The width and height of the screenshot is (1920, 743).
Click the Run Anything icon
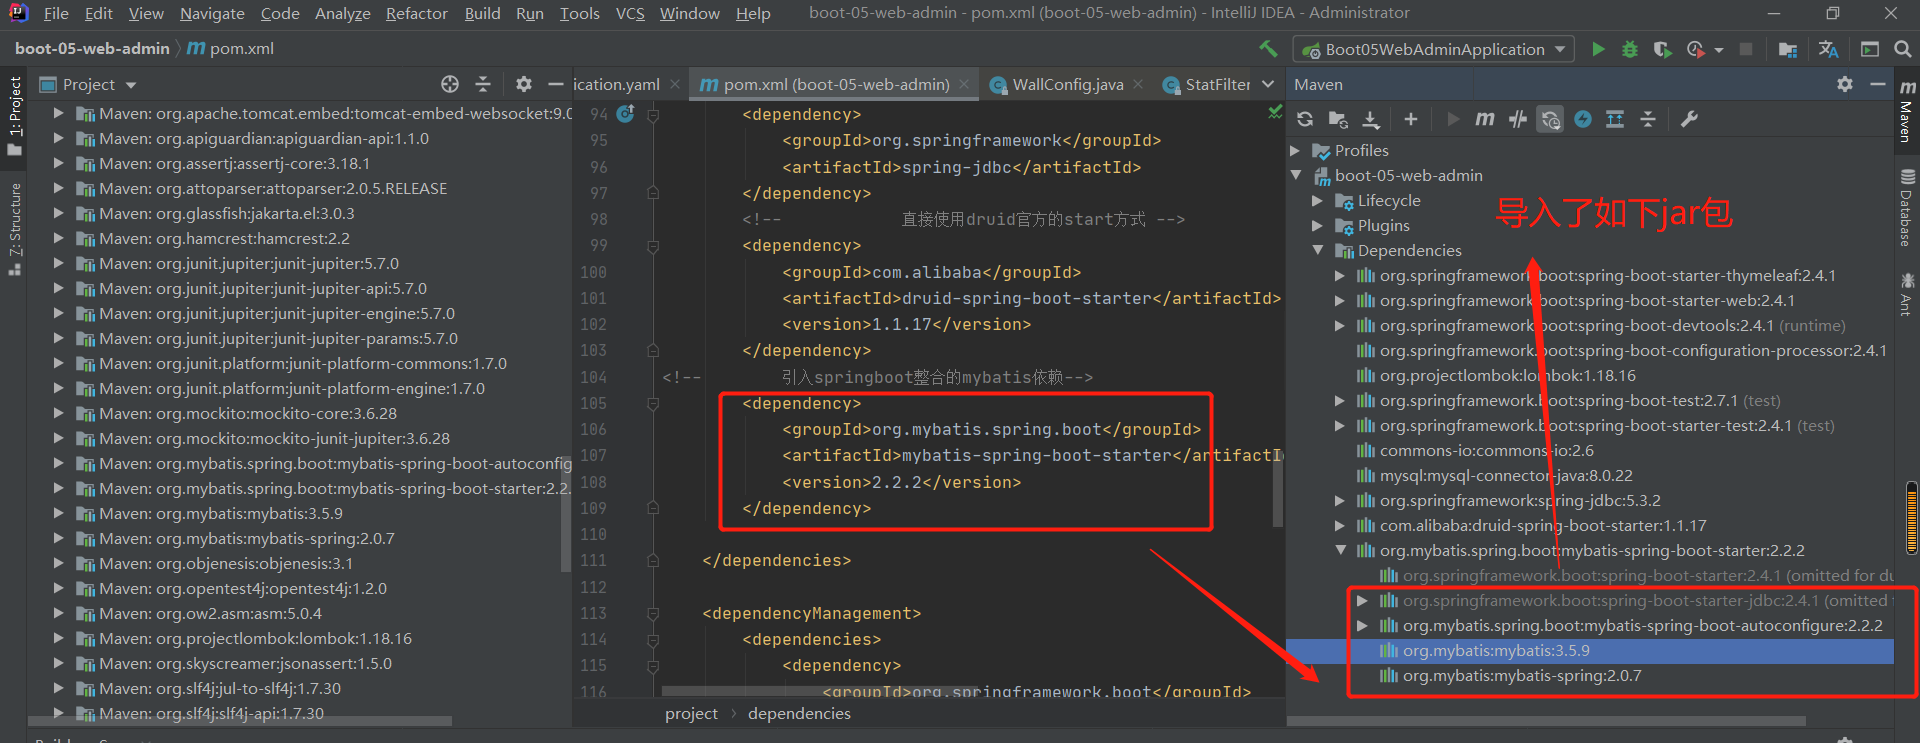pos(1869,49)
